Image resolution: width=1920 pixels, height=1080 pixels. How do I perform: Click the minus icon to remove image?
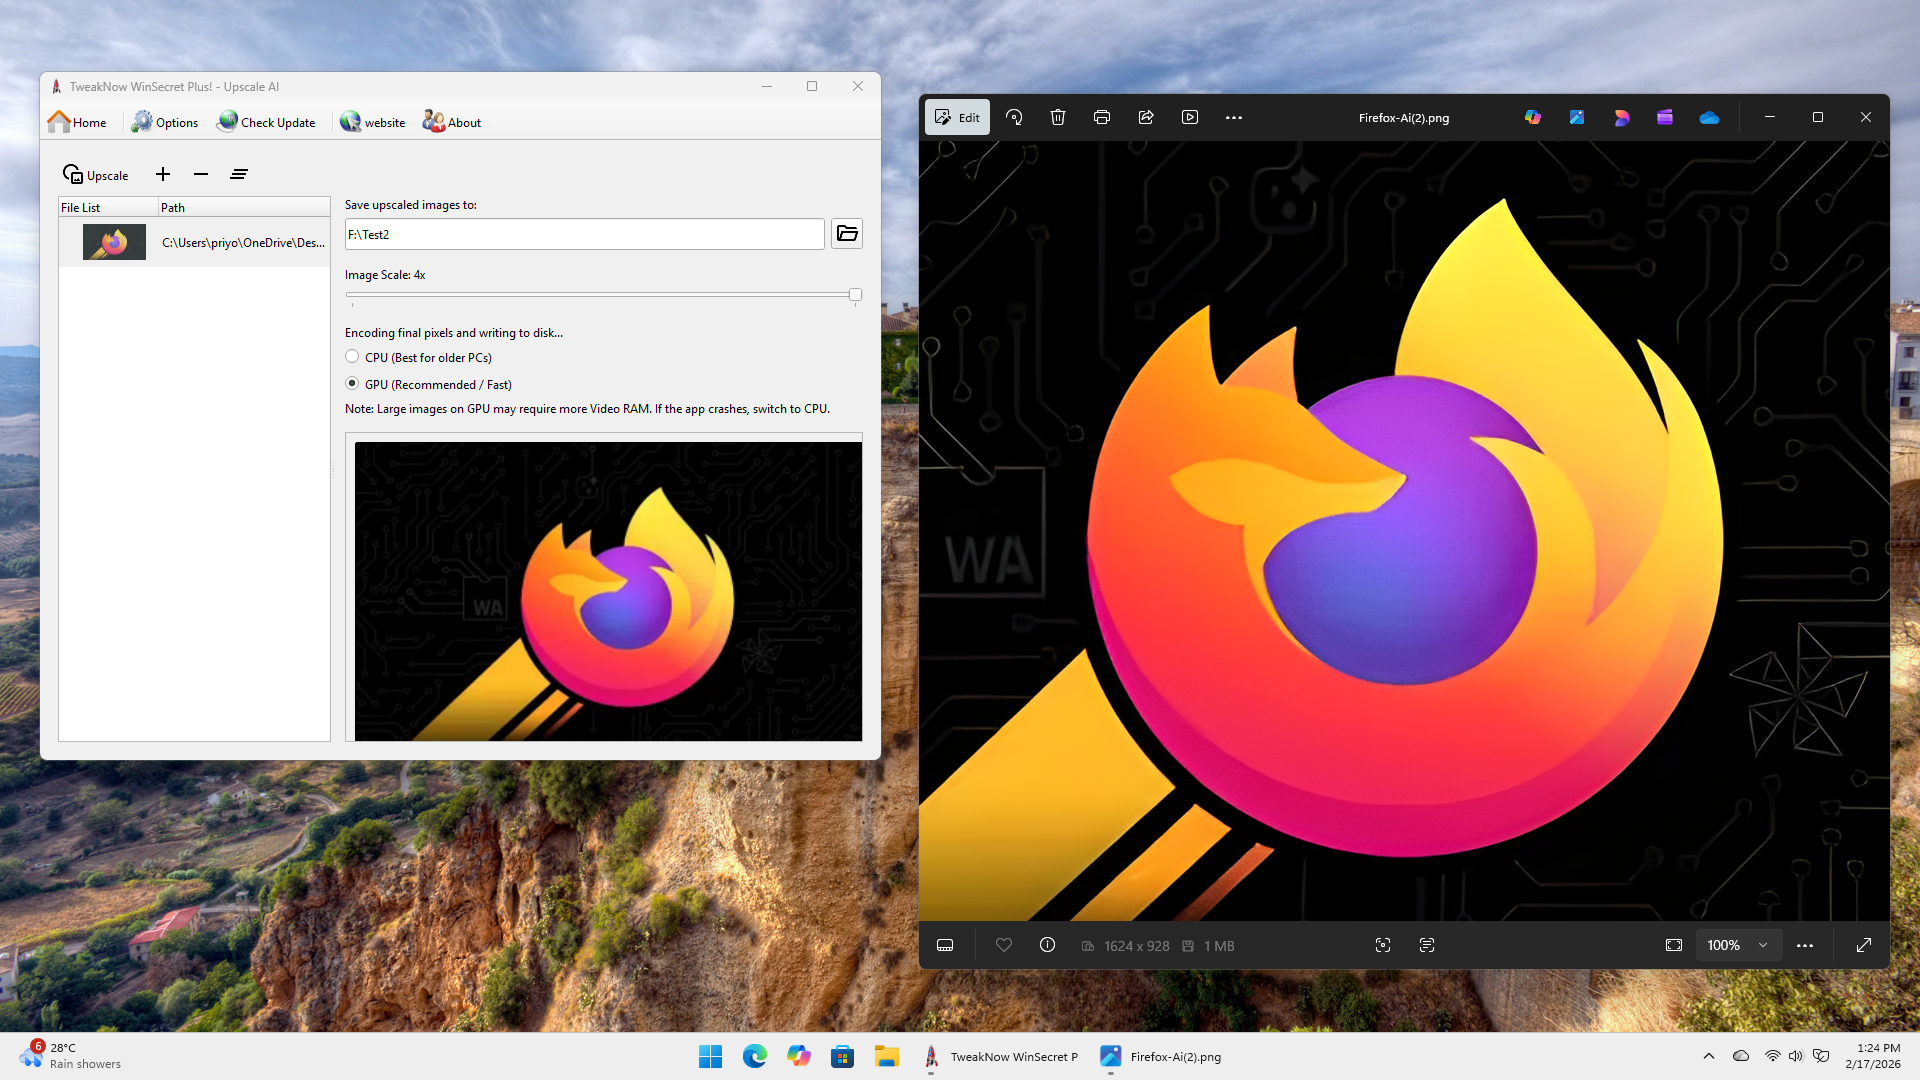[x=201, y=174]
